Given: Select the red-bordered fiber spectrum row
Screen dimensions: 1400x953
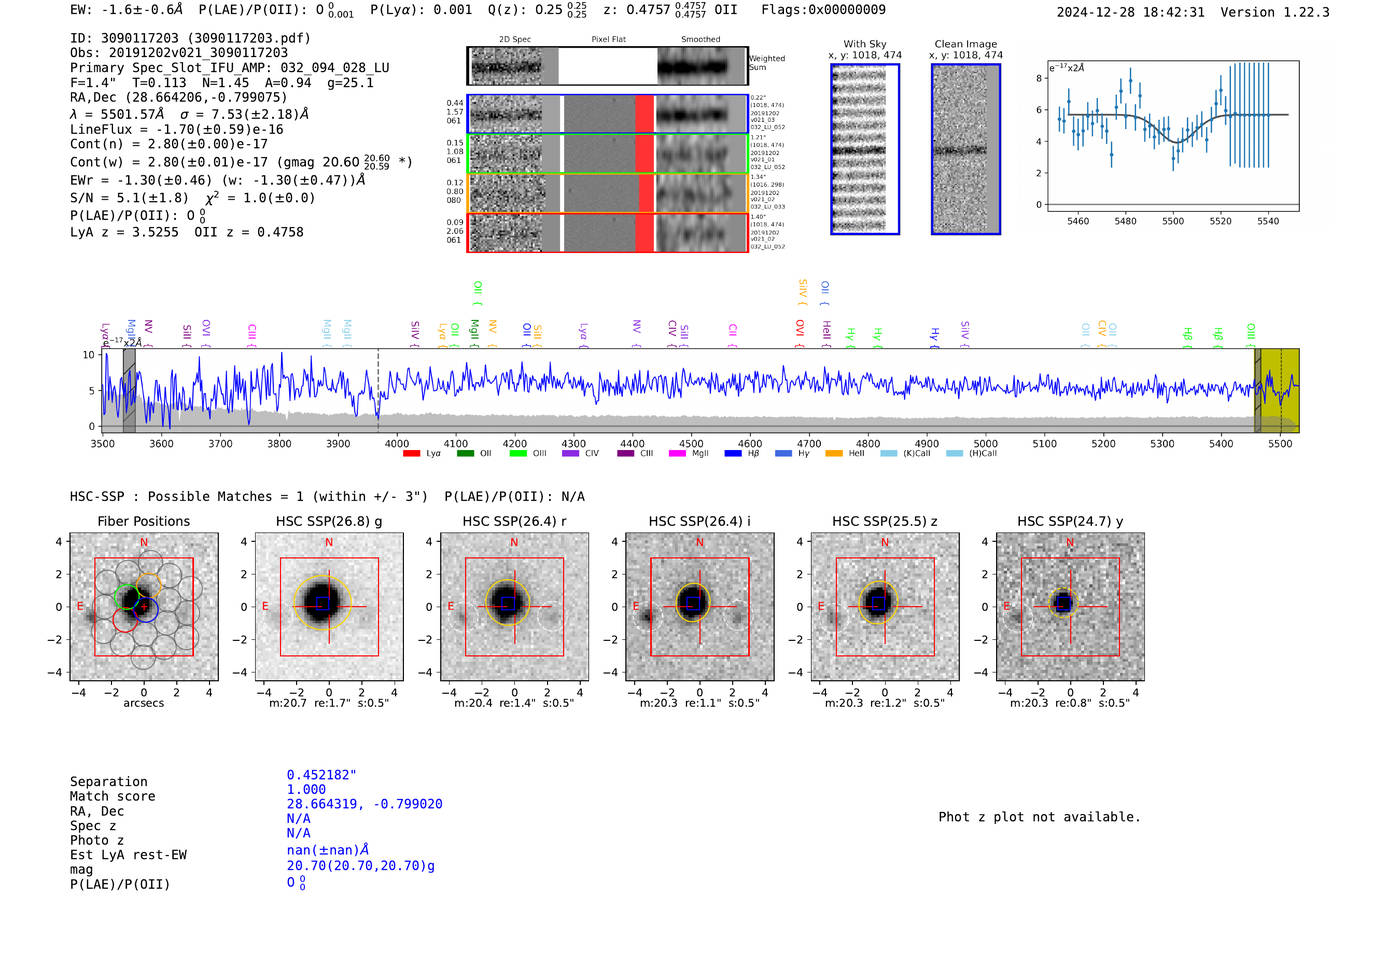Looking at the screenshot, I should pyautogui.click(x=607, y=232).
